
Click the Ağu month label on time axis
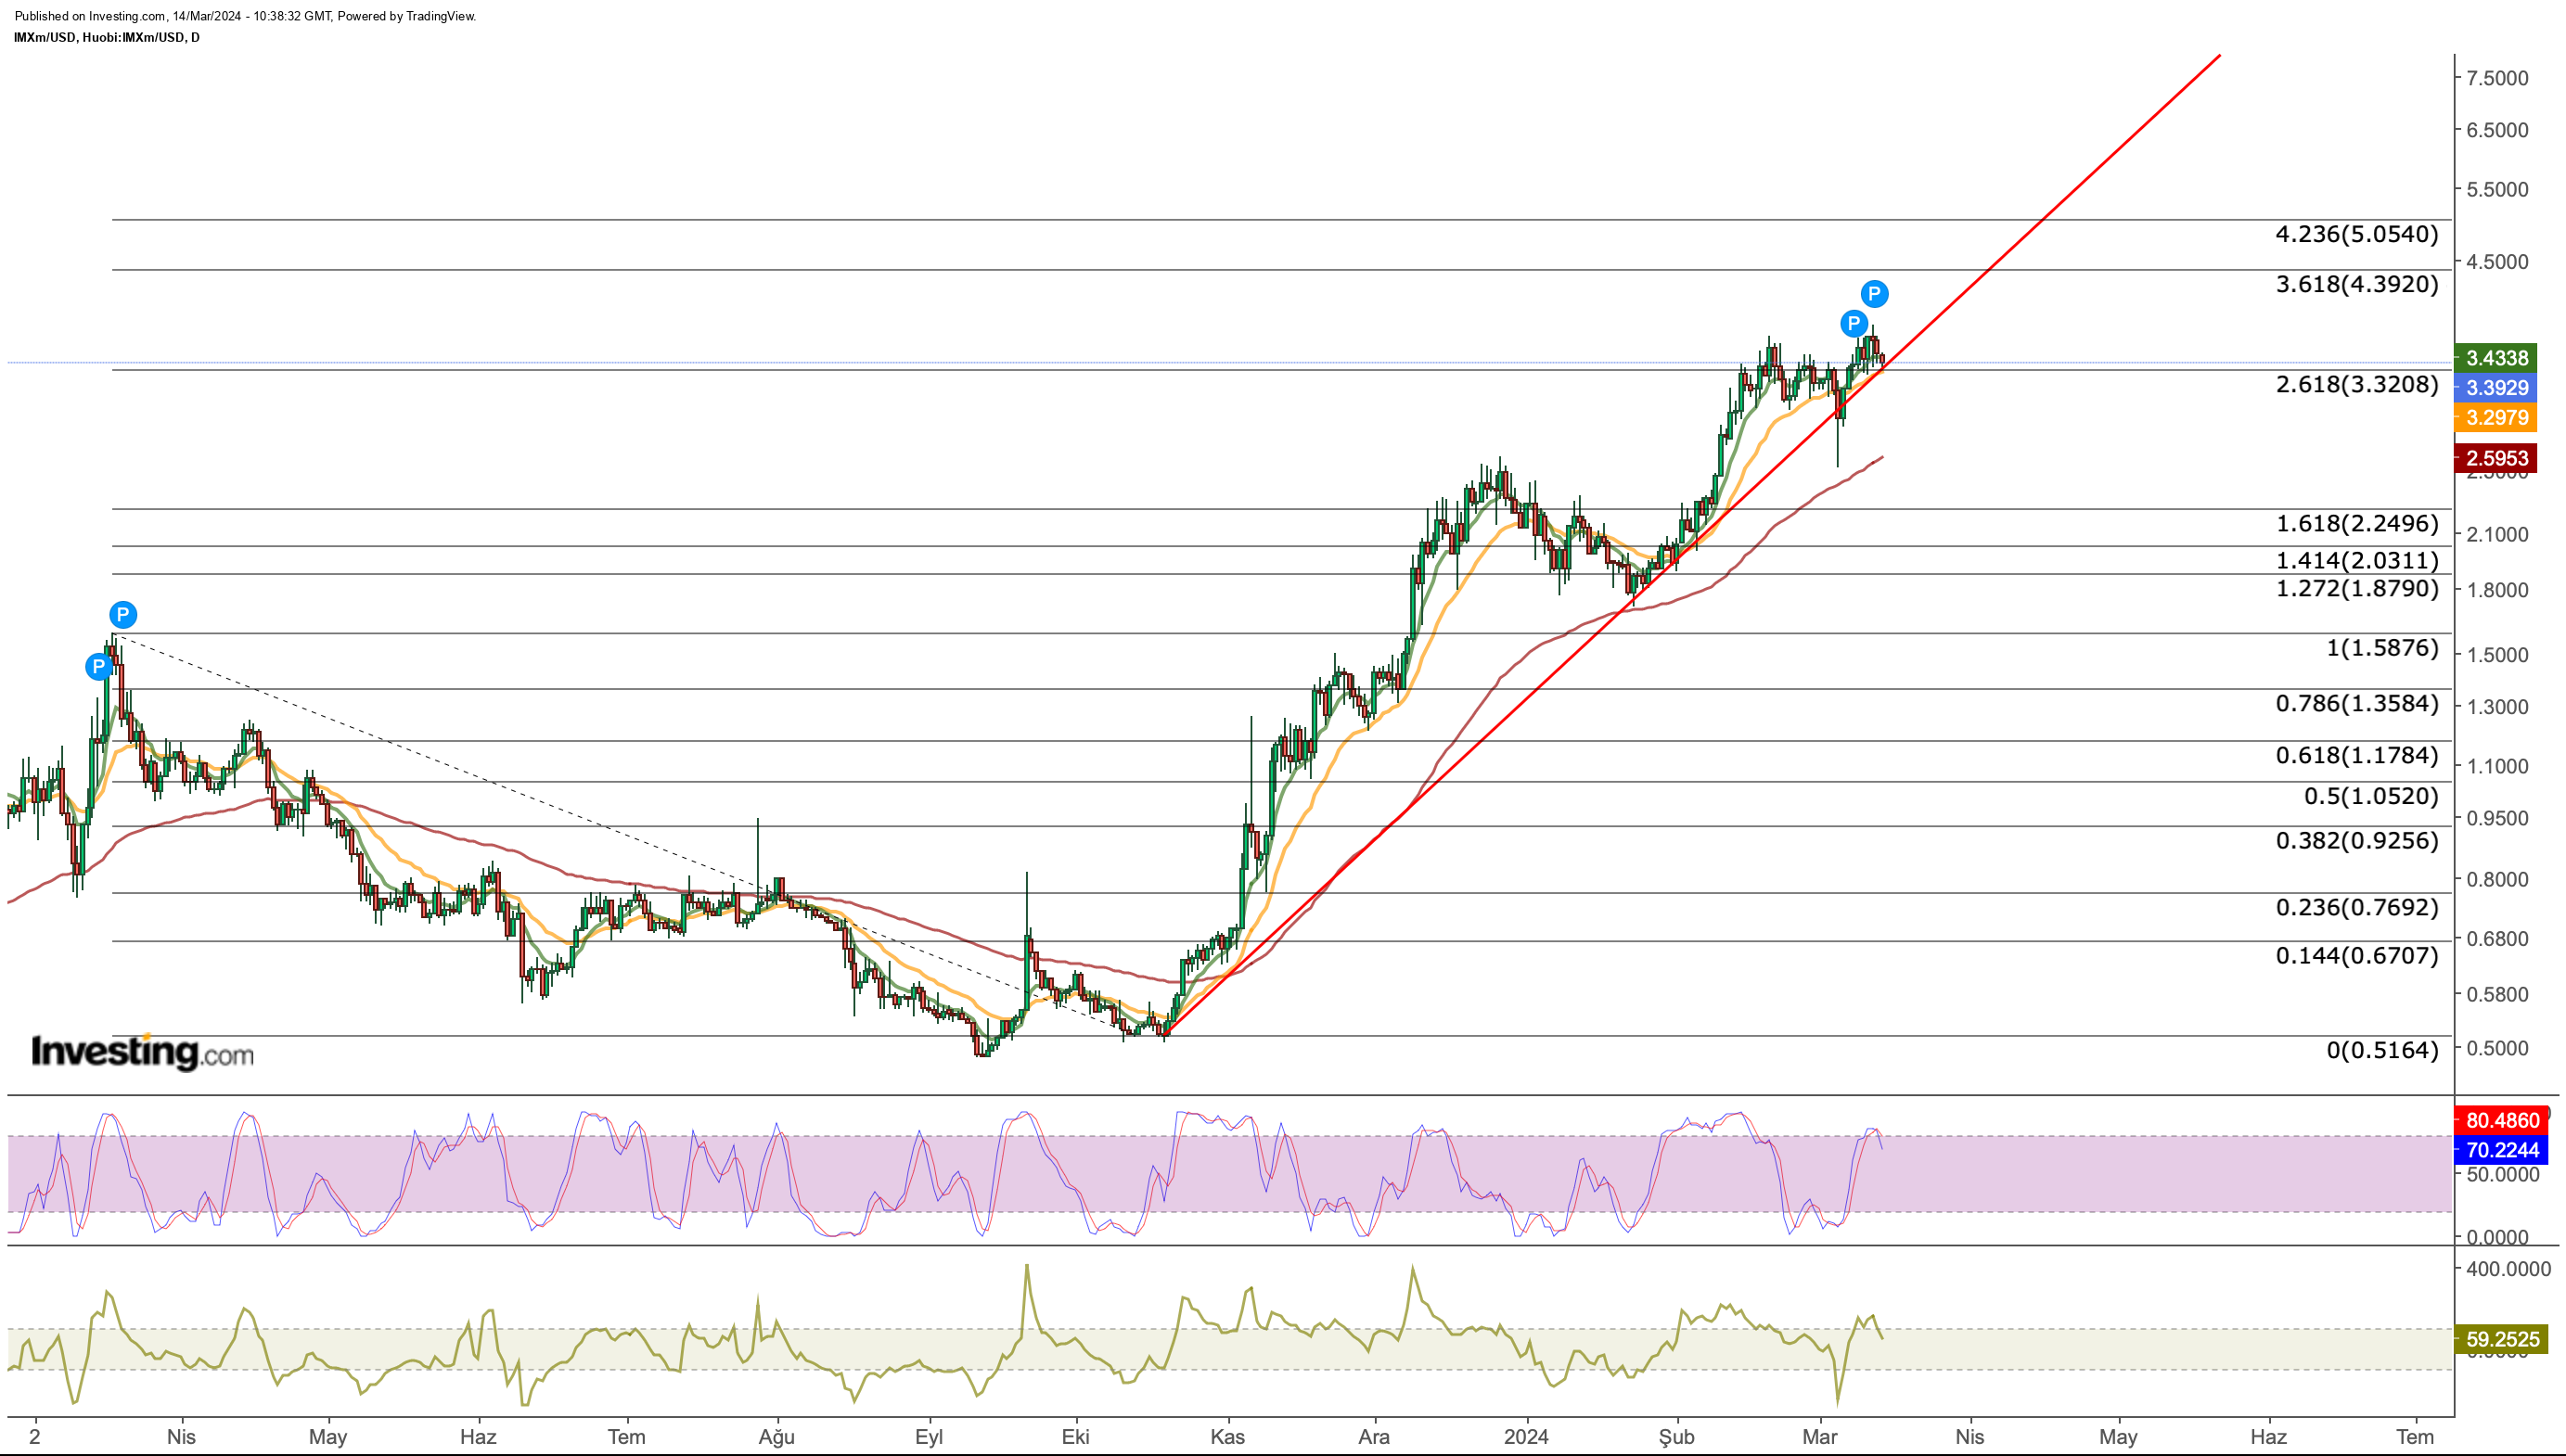pyautogui.click(x=777, y=1437)
